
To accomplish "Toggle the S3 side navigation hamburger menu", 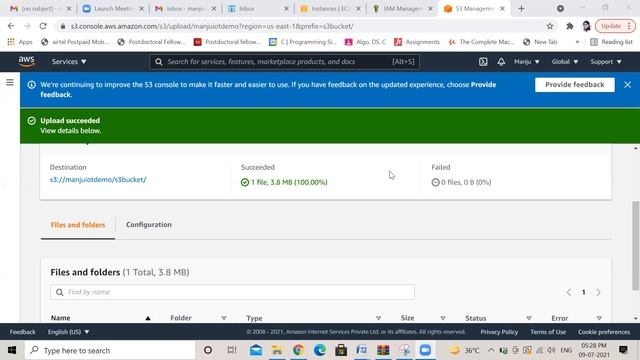I will click(x=10, y=82).
